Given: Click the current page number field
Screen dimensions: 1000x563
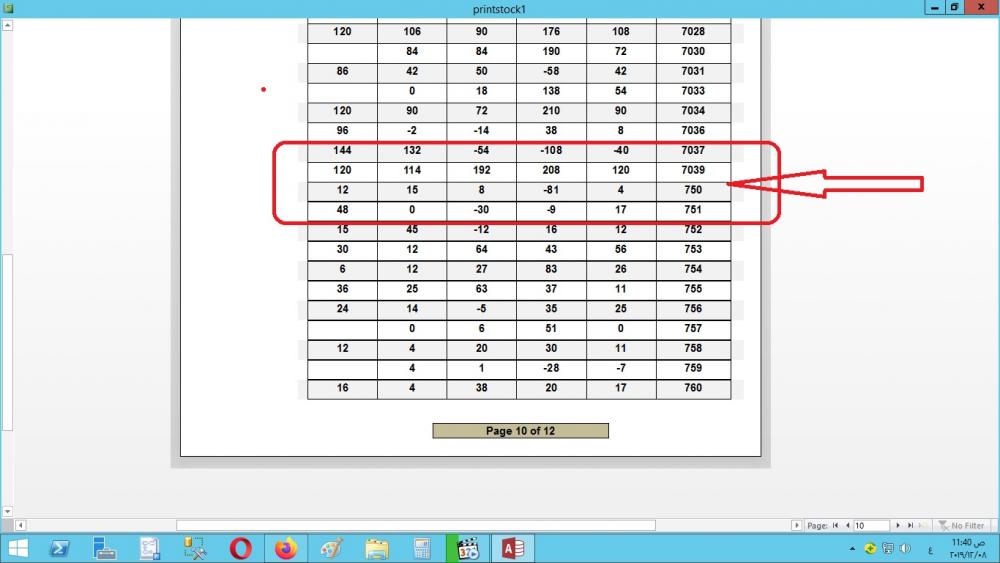Looking at the screenshot, I should point(871,525).
